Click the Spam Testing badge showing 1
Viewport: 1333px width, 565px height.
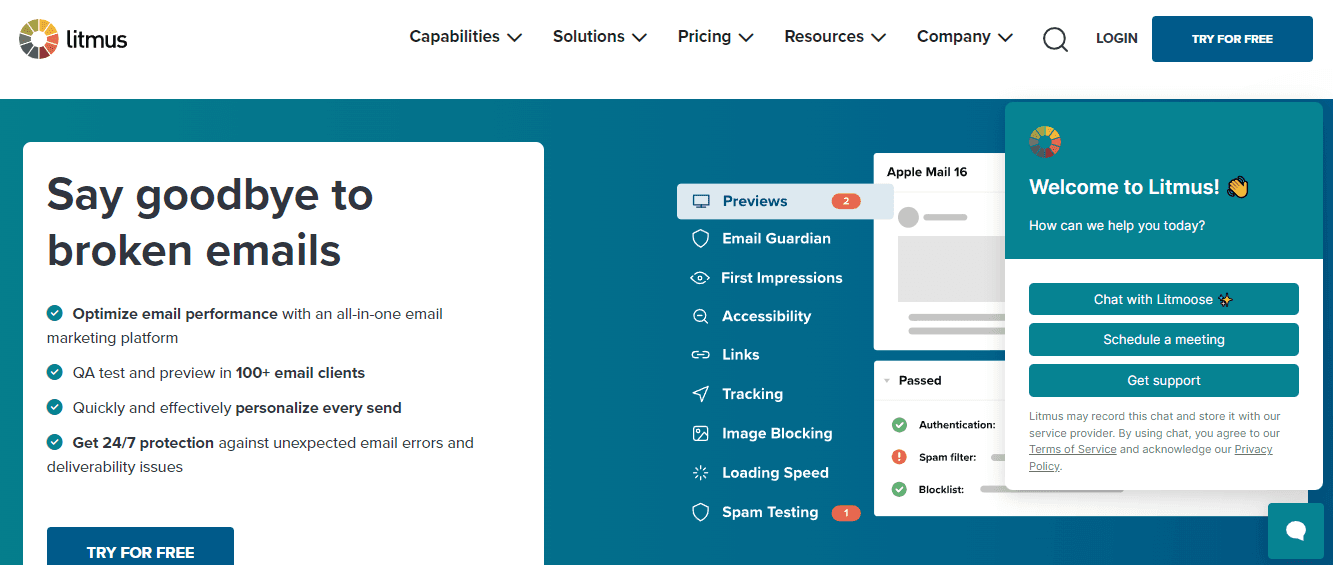846,513
